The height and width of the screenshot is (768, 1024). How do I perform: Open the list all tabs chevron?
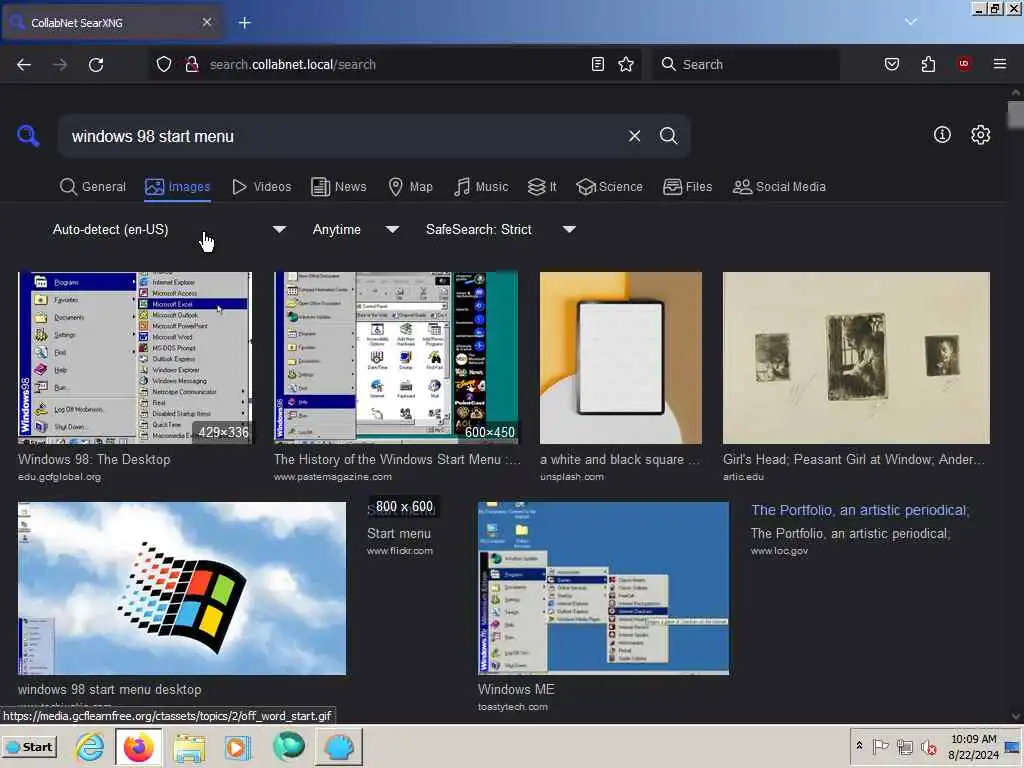[911, 22]
